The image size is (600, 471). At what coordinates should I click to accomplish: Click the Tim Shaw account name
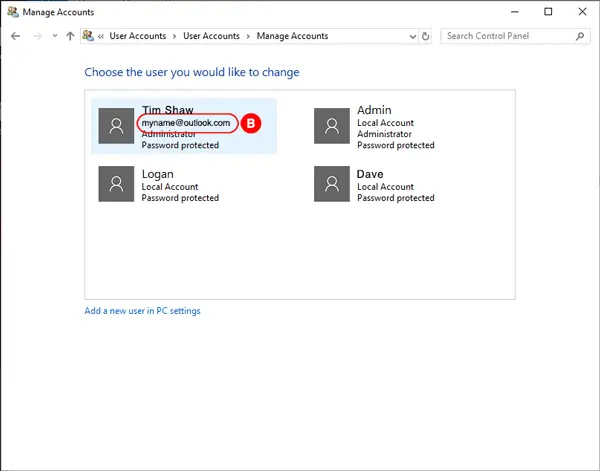coord(168,110)
